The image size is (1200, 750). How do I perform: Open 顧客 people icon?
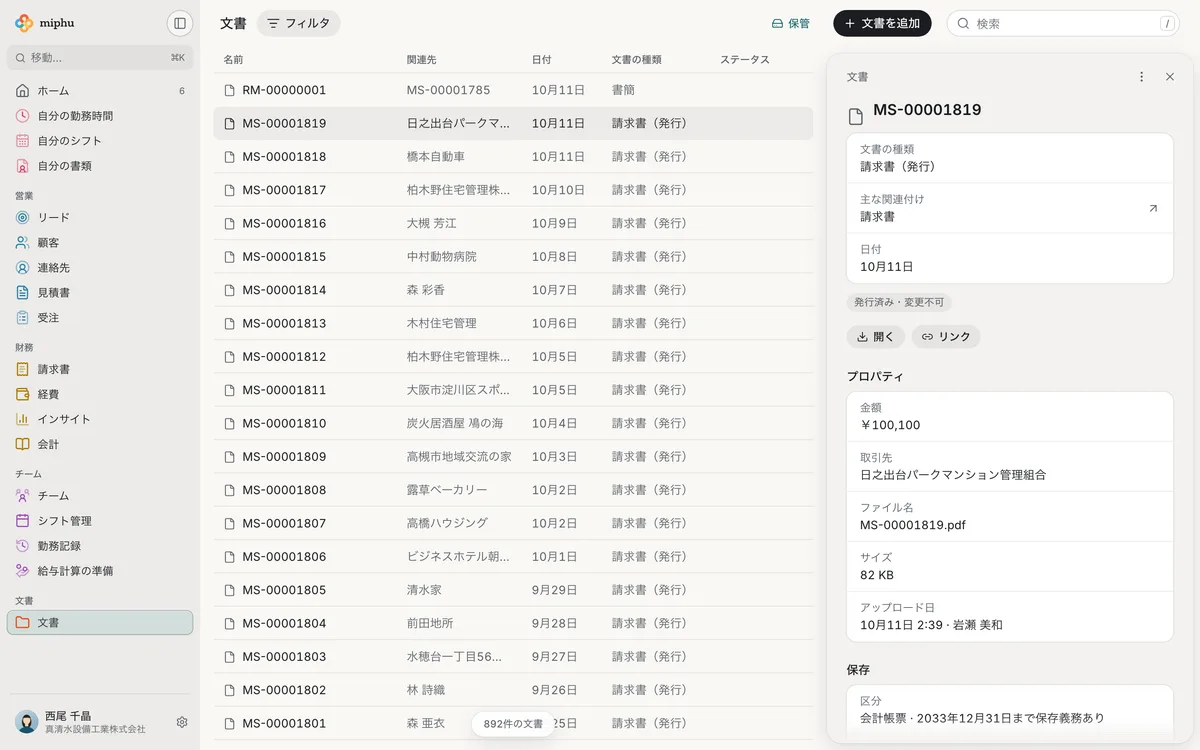point(23,242)
